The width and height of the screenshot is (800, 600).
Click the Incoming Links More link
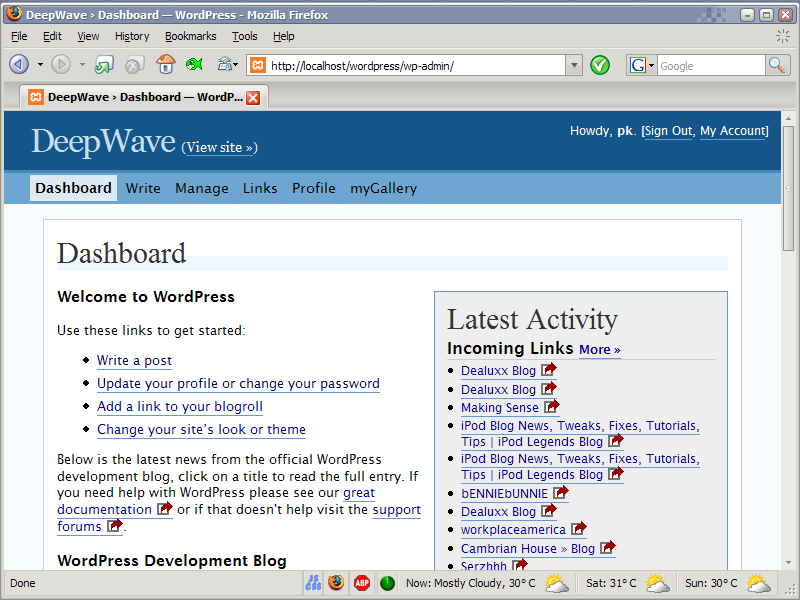point(599,349)
